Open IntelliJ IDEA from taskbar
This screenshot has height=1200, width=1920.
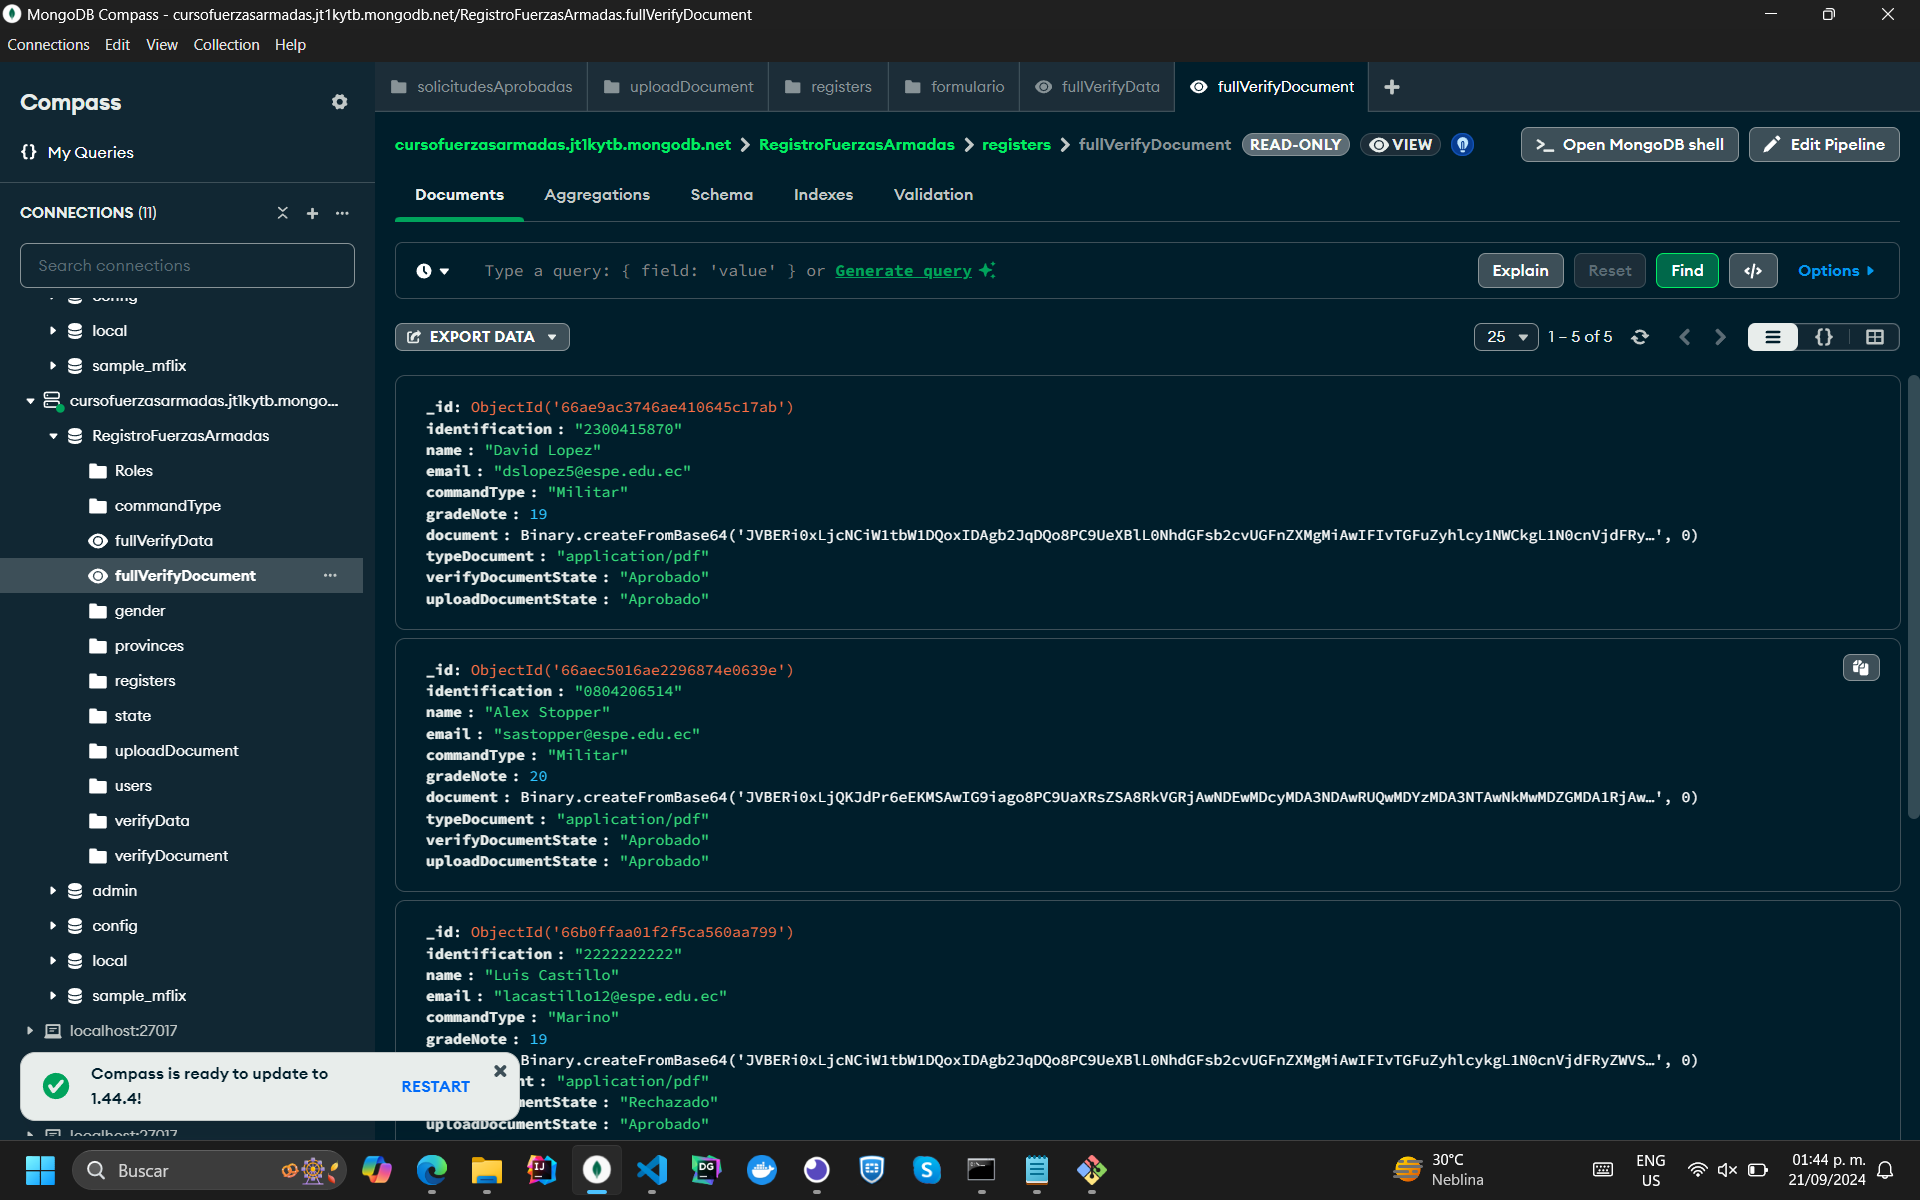coord(542,1169)
